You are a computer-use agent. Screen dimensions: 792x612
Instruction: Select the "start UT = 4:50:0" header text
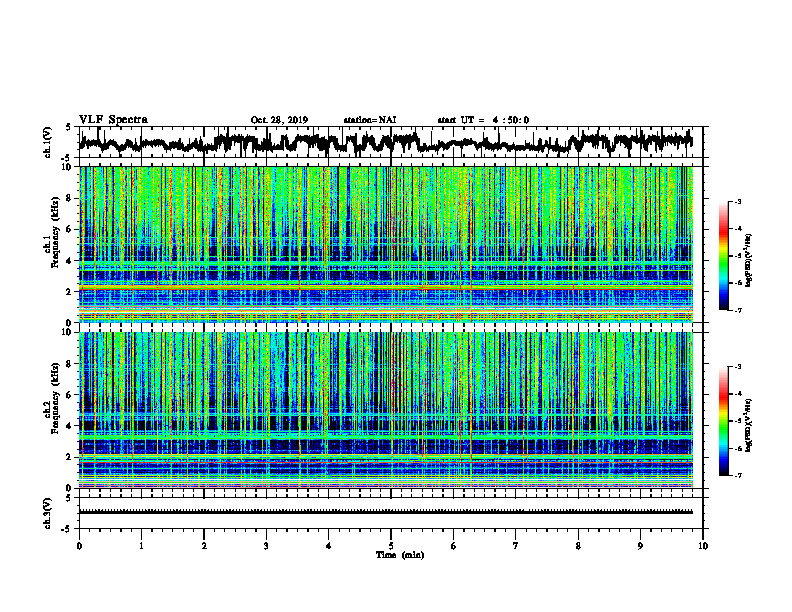click(483, 120)
